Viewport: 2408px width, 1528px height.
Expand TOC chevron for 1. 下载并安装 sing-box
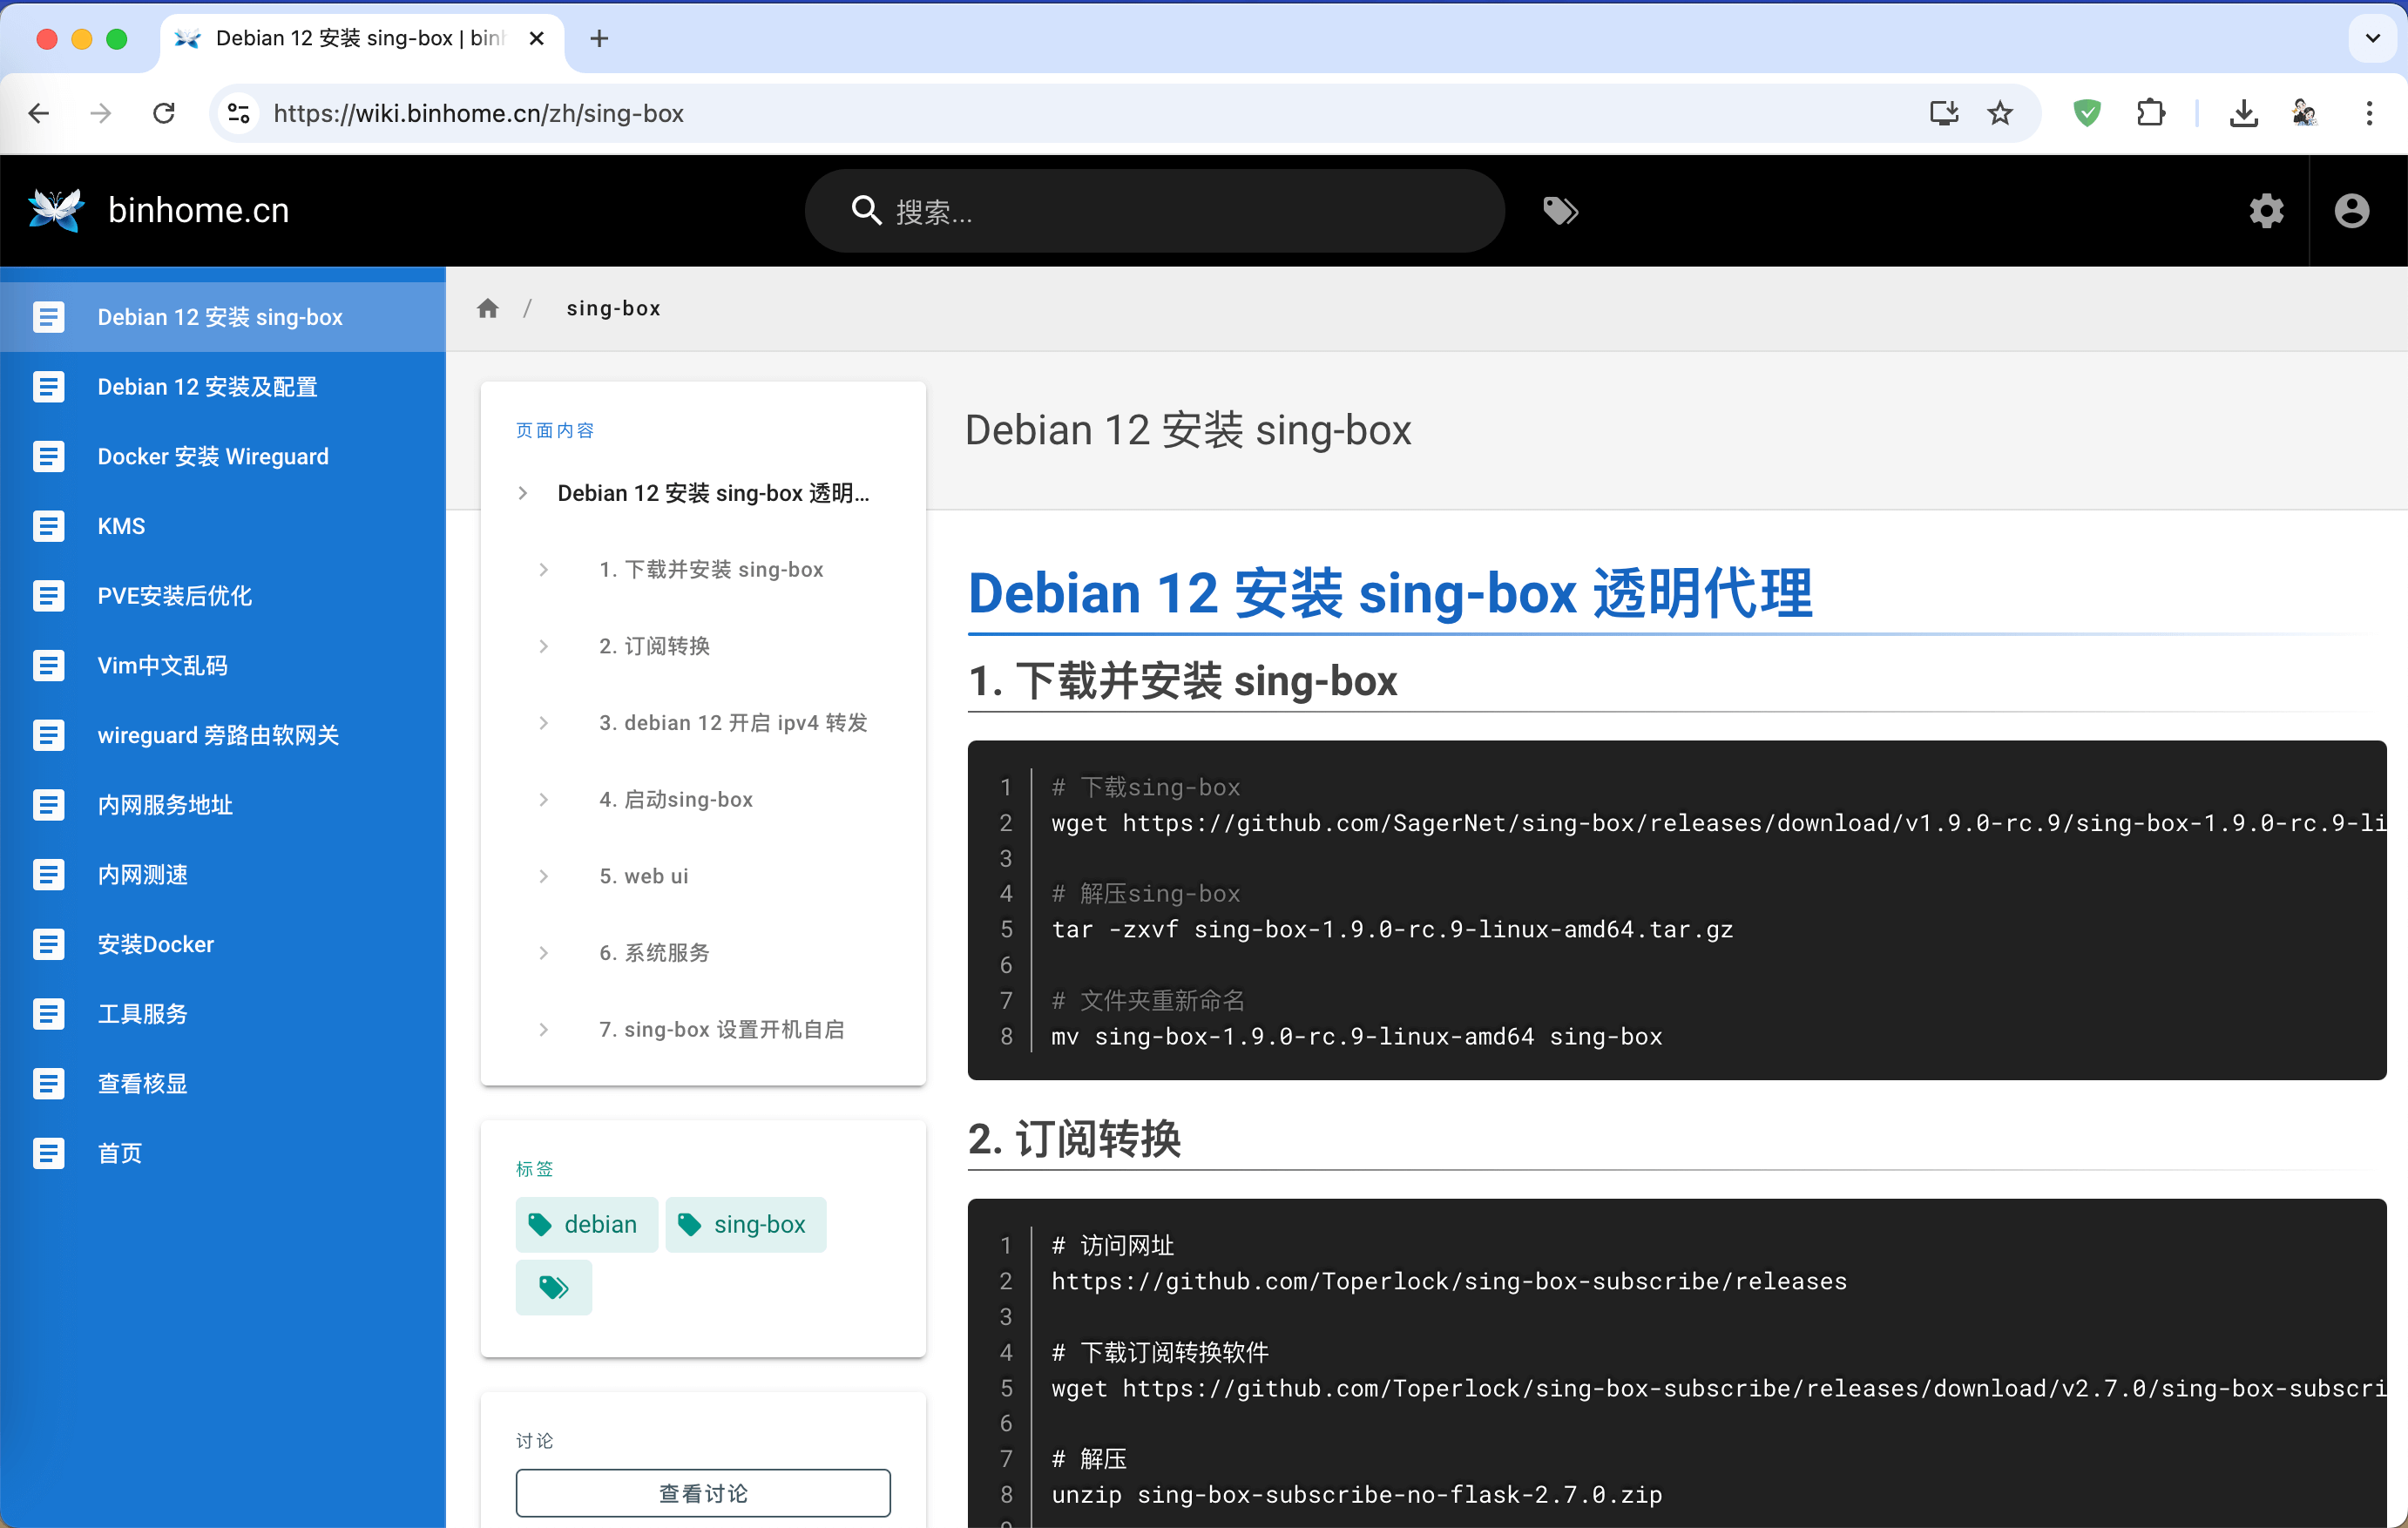[x=544, y=570]
